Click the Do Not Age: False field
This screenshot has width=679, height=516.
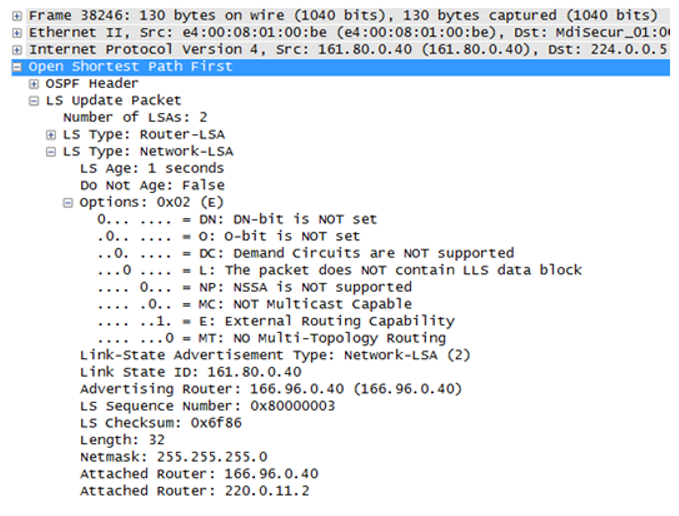[x=152, y=185]
